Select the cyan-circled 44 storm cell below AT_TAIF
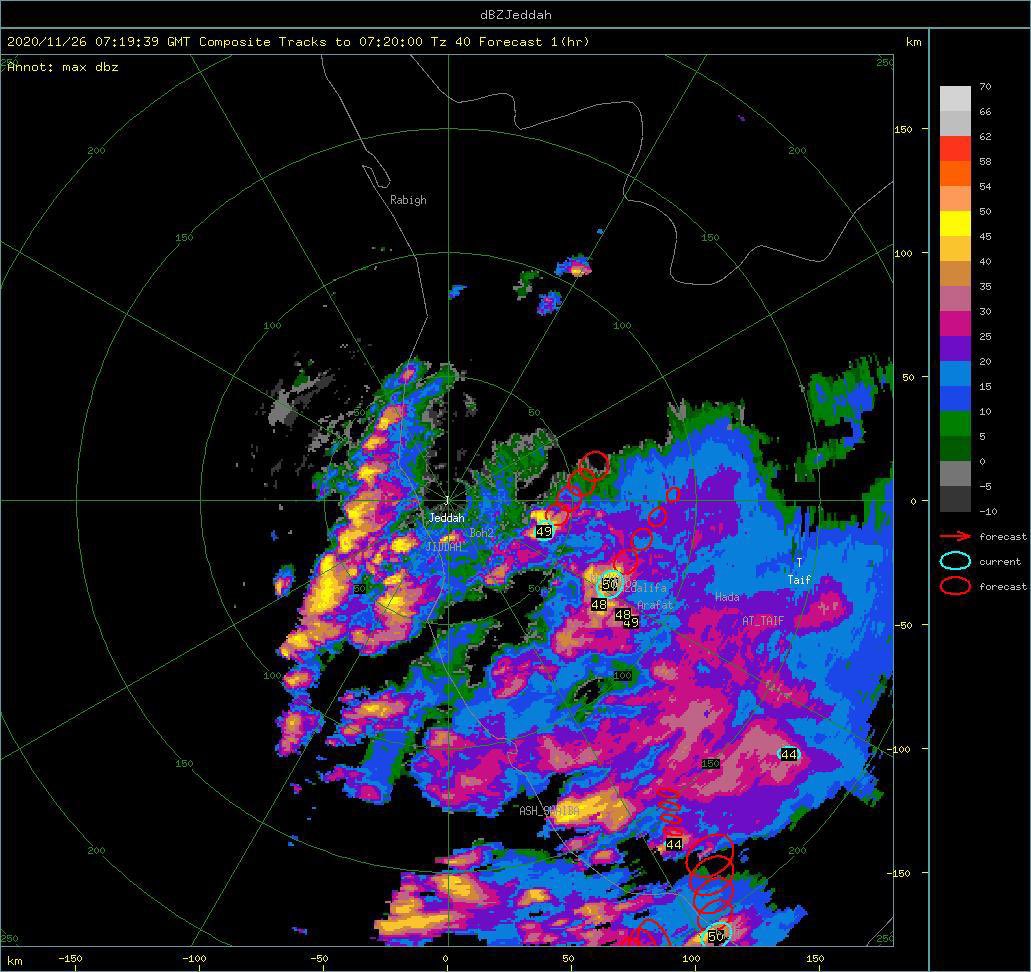The height and width of the screenshot is (972, 1031). click(789, 754)
